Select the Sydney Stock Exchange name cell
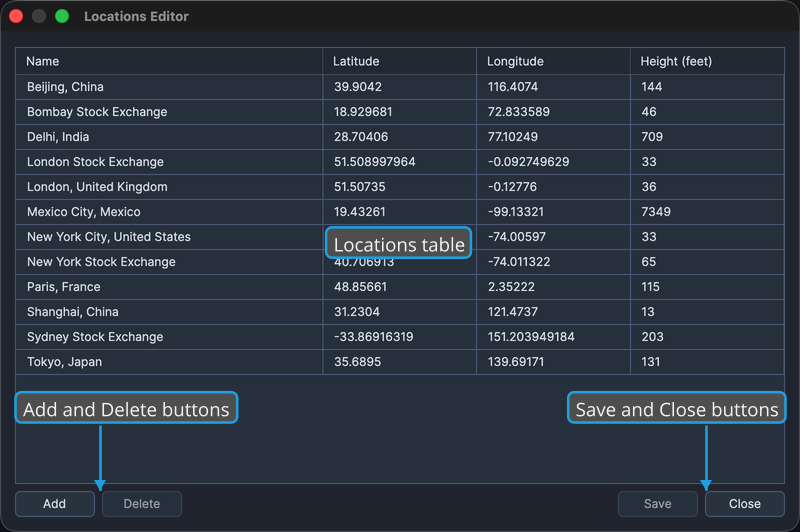This screenshot has height=532, width=800. coord(169,337)
